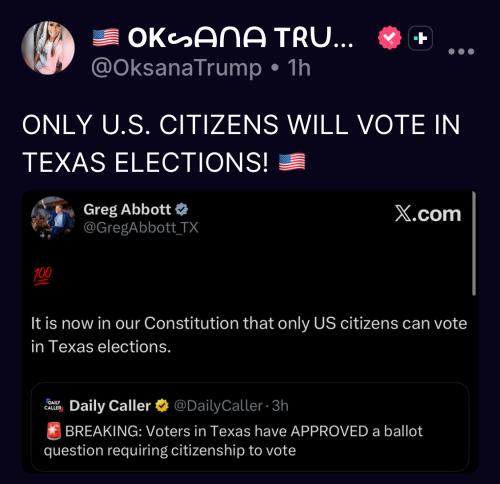Click the red 100 emoji
The image size is (500, 484).
[42, 276]
